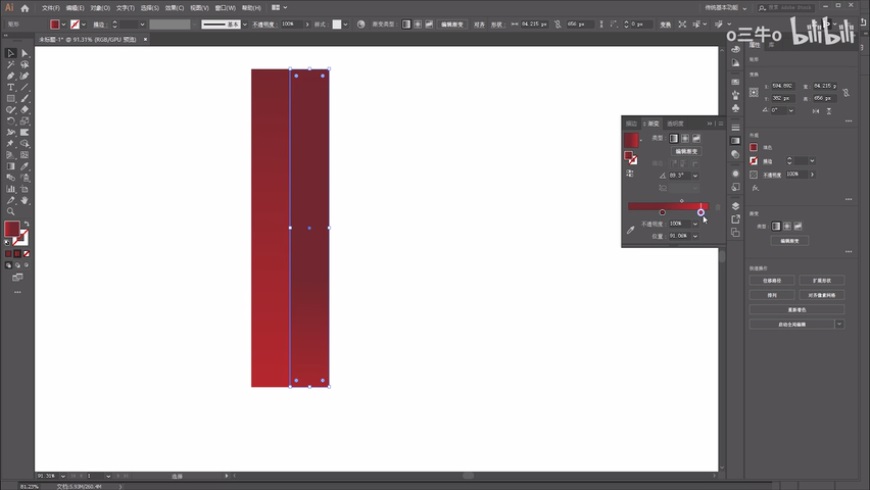Open the 效果(C) menu
The image size is (870, 490).
click(x=175, y=8)
